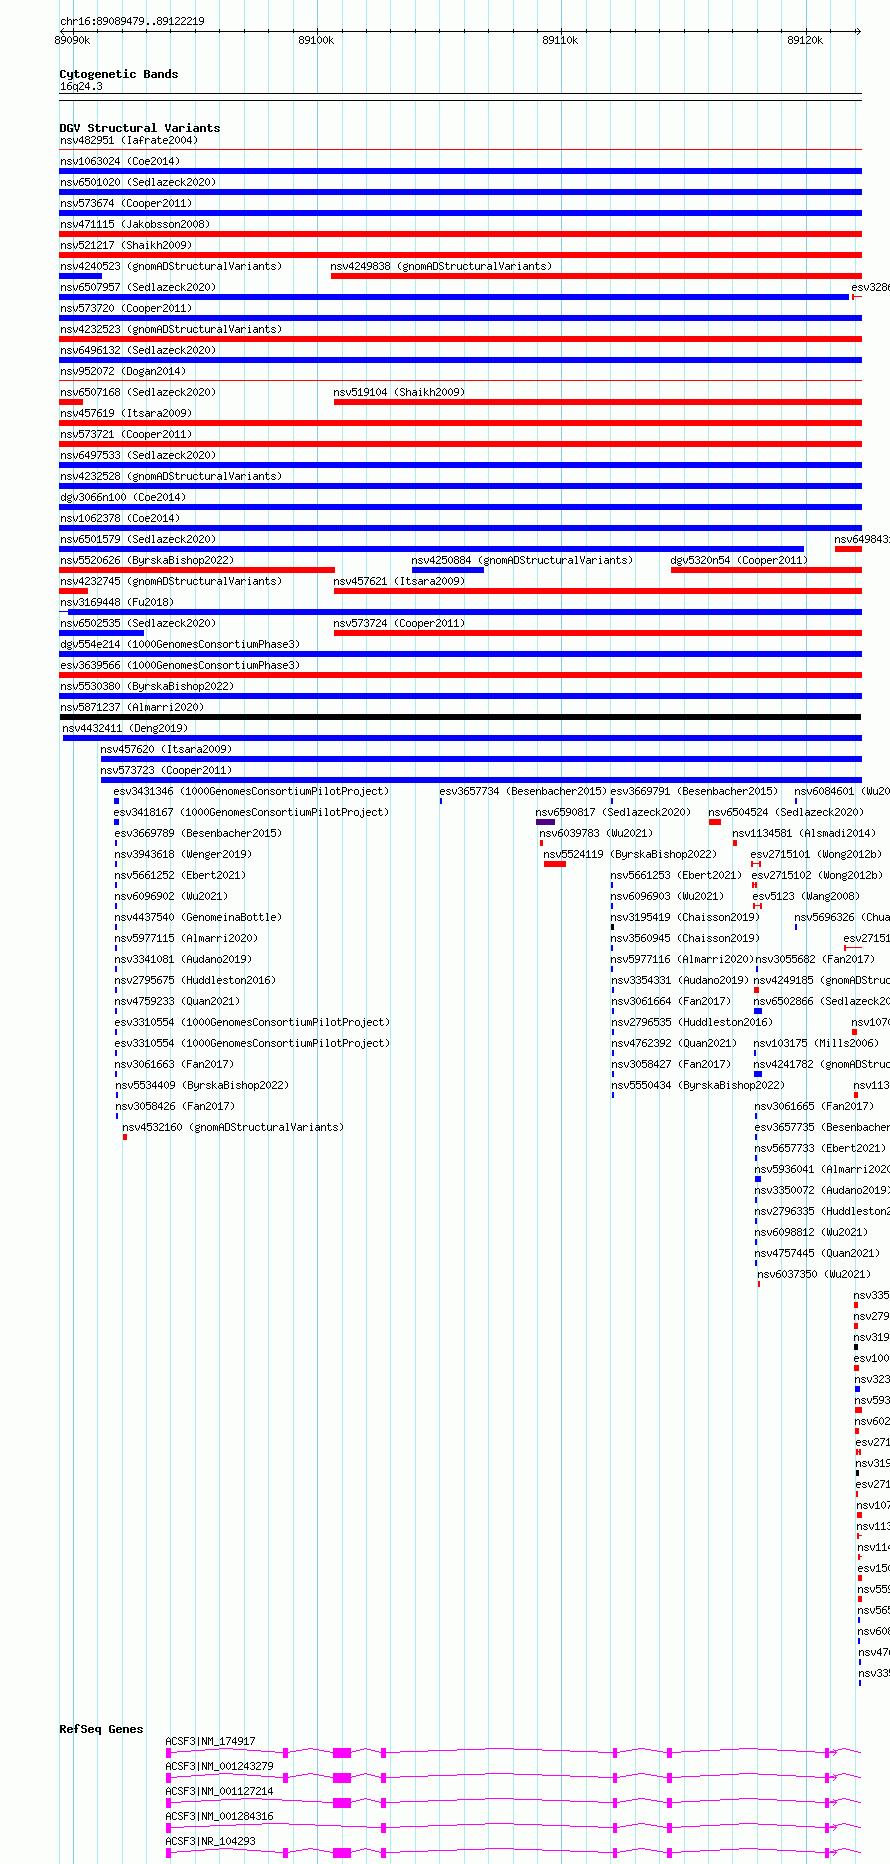Open nsv4249838 gnomAD structural variant
The image size is (890, 1864).
(441, 266)
